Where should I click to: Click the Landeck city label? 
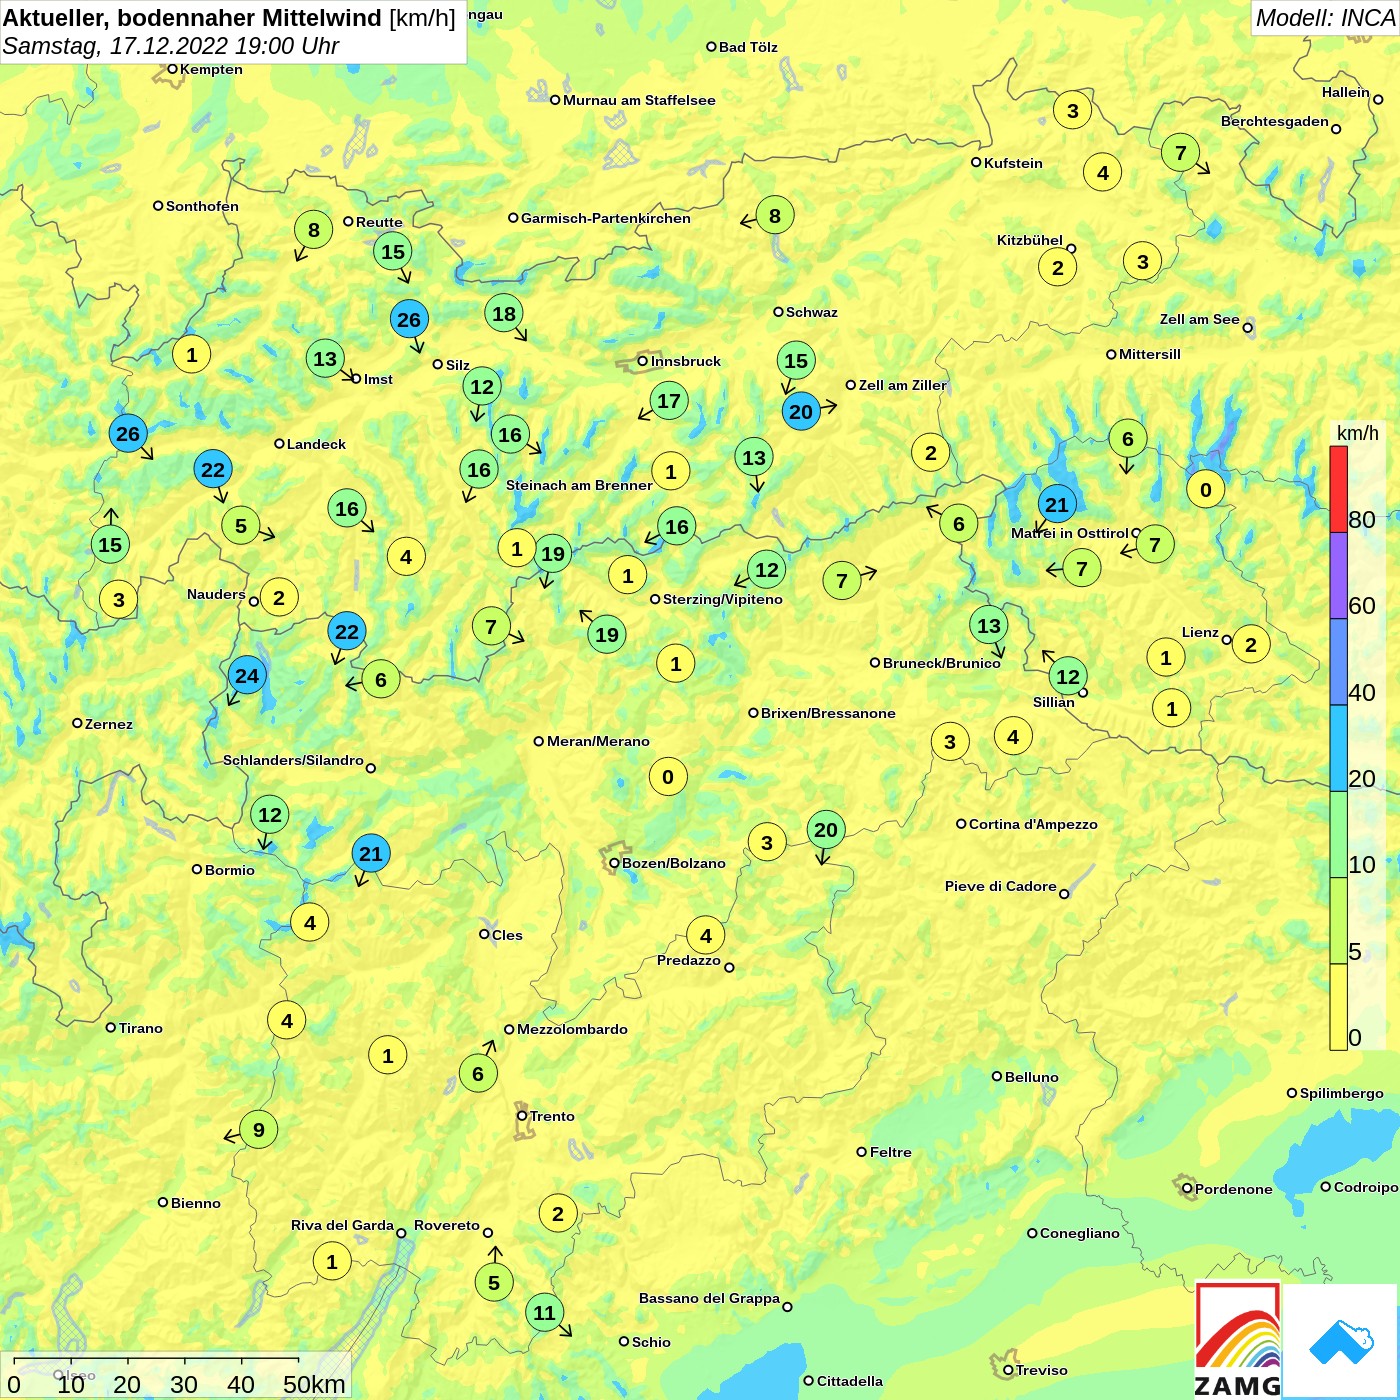coord(316,444)
